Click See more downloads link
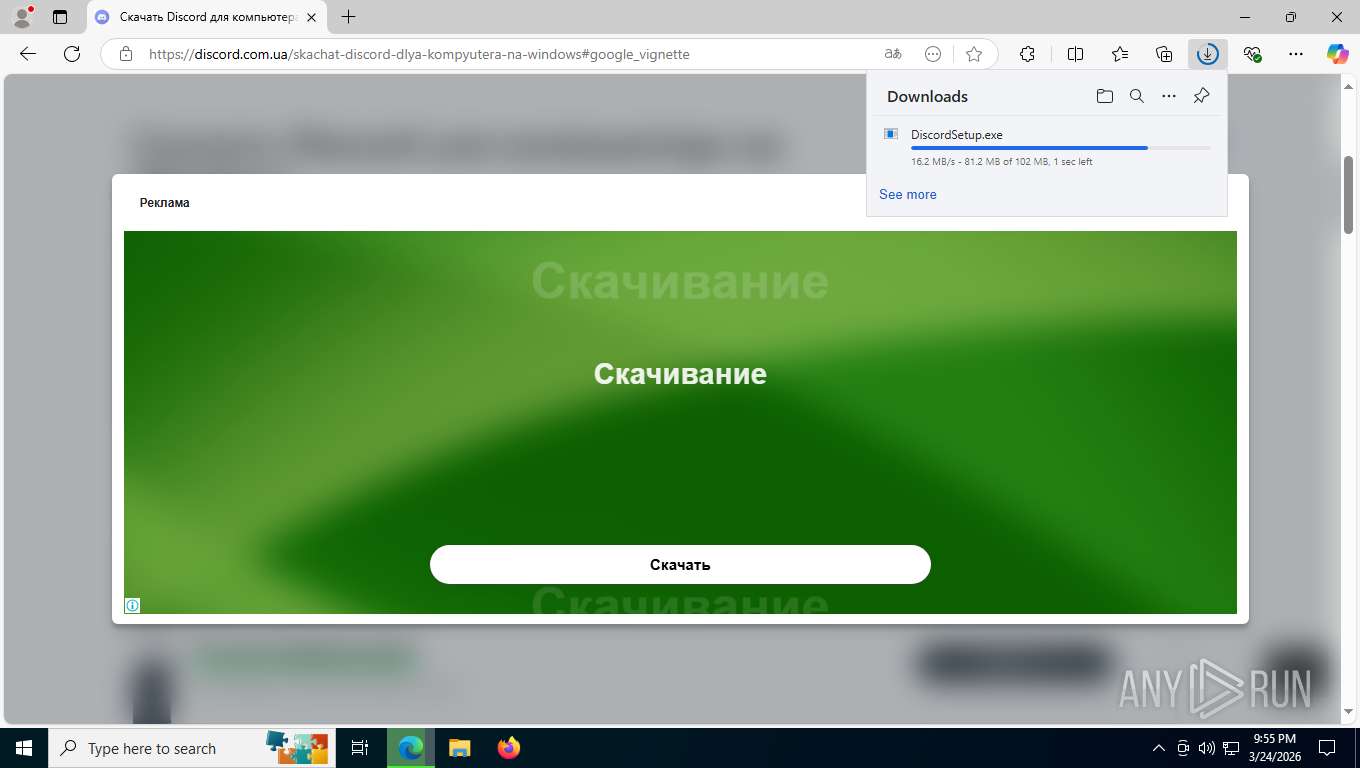Image resolution: width=1360 pixels, height=768 pixels. 908,194
